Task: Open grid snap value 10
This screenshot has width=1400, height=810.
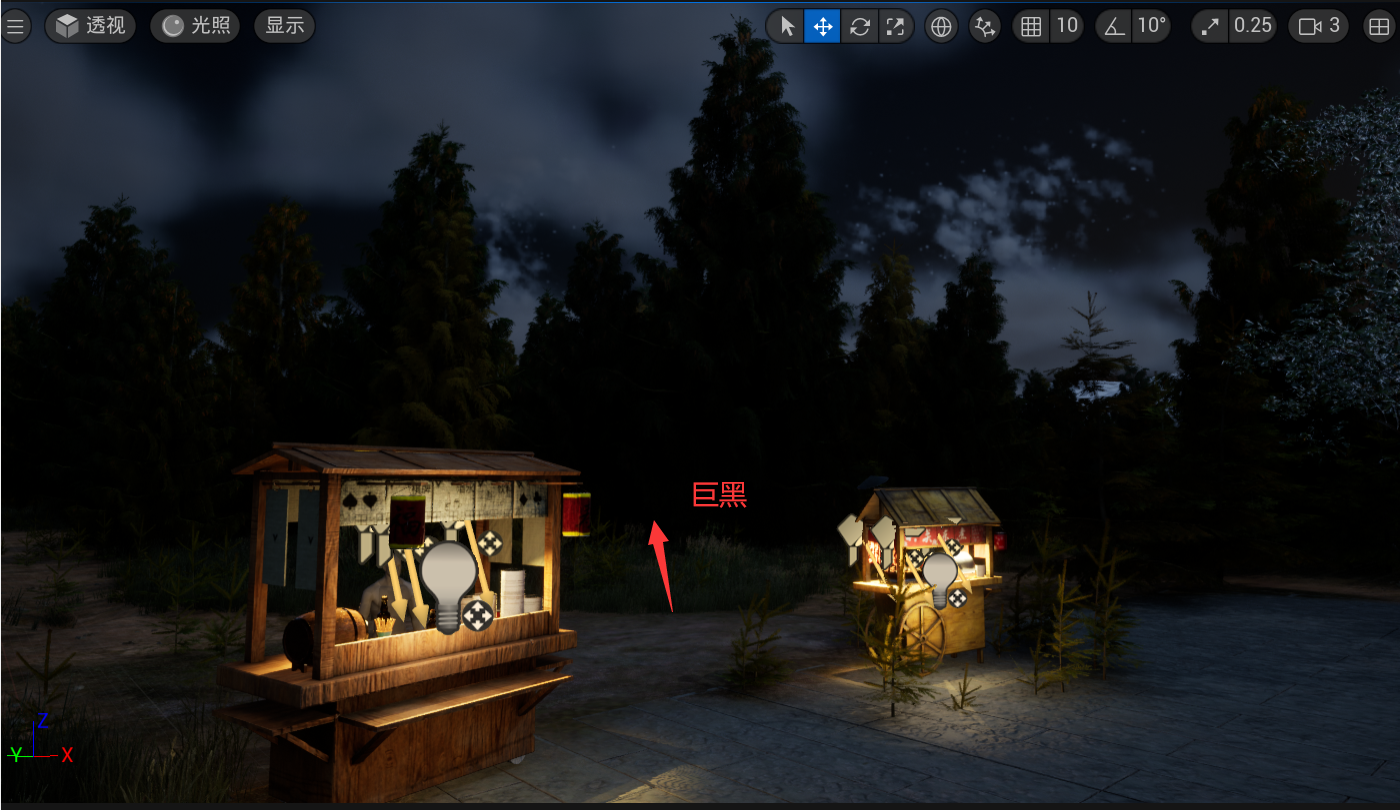Action: coord(1067,26)
